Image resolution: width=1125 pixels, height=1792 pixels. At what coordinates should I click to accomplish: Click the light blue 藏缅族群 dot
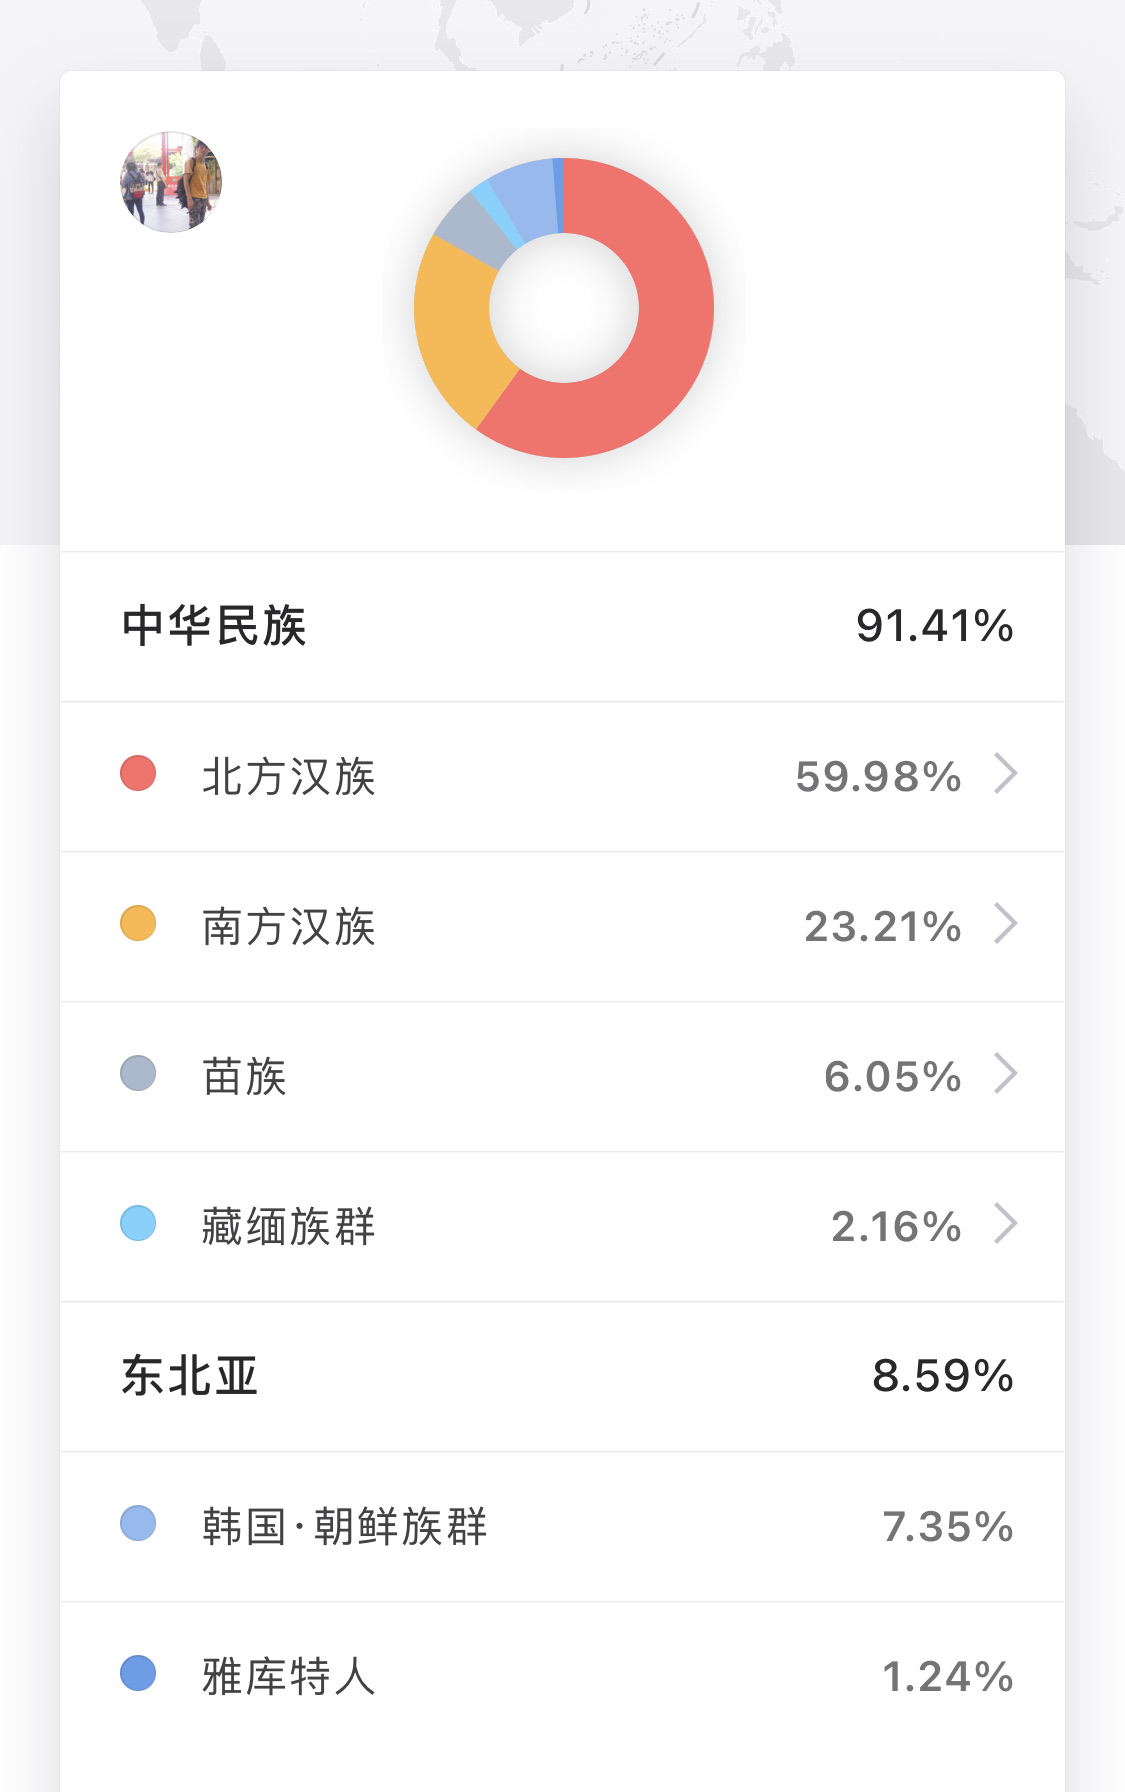(138, 1224)
